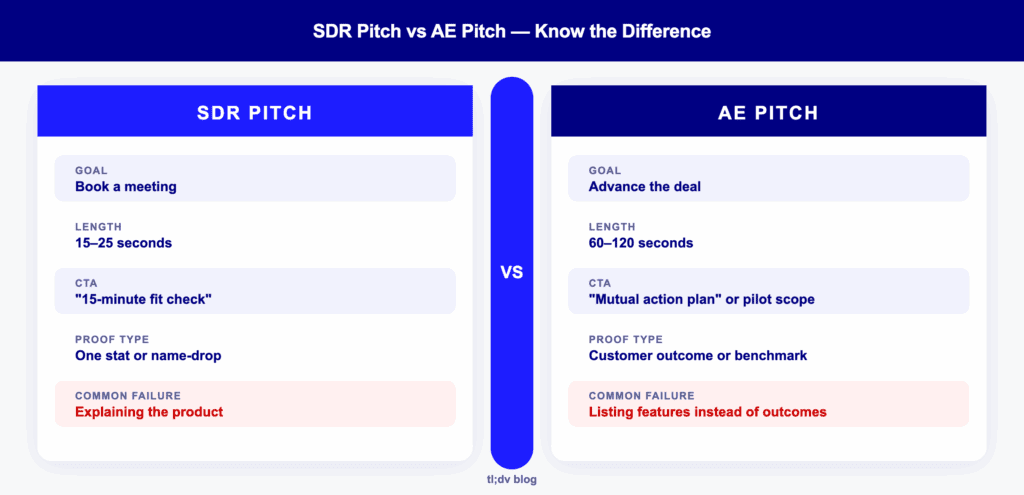Click the SDR PITCH header banner
Viewport: 1024px width, 495px height.
coord(254,112)
